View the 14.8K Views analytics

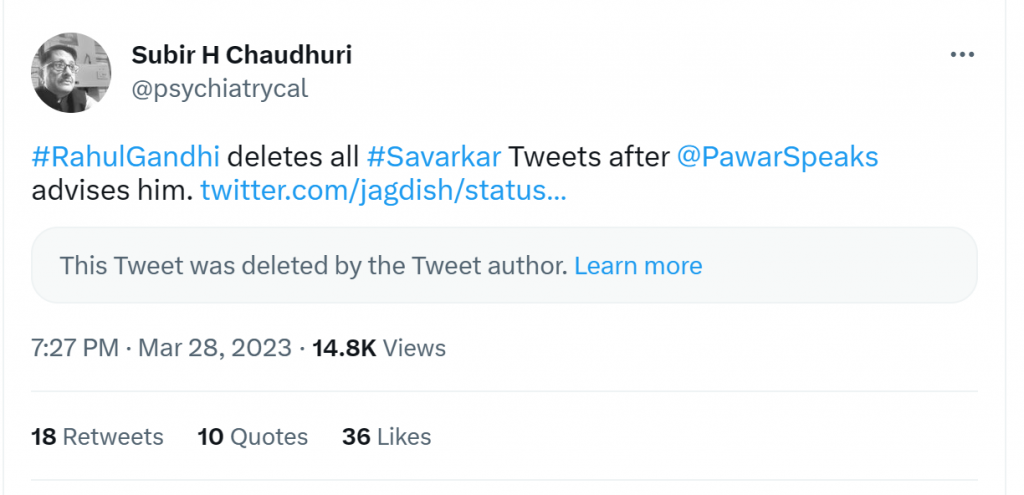(x=379, y=348)
